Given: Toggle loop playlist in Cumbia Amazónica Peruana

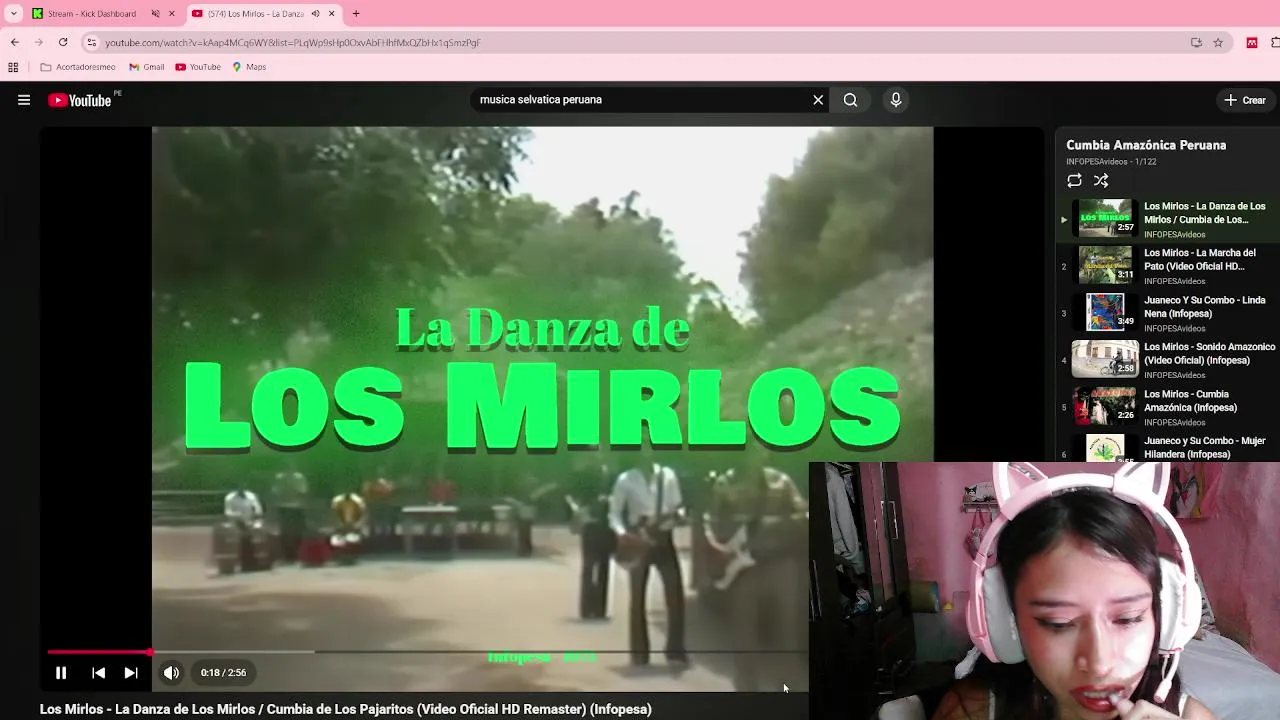Looking at the screenshot, I should pyautogui.click(x=1074, y=181).
